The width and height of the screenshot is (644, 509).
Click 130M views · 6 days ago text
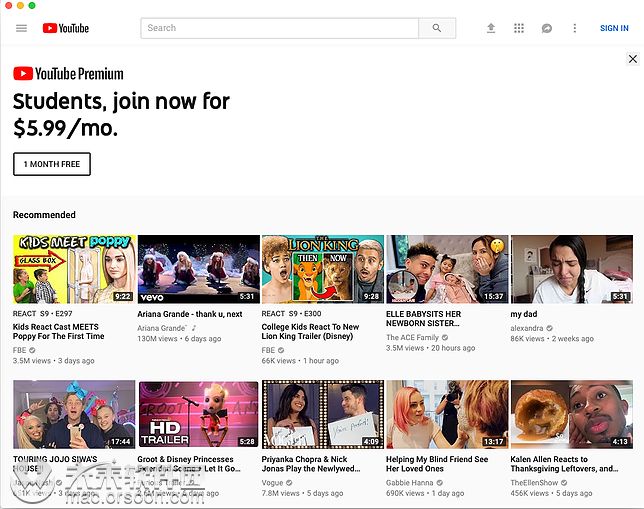[179, 339]
